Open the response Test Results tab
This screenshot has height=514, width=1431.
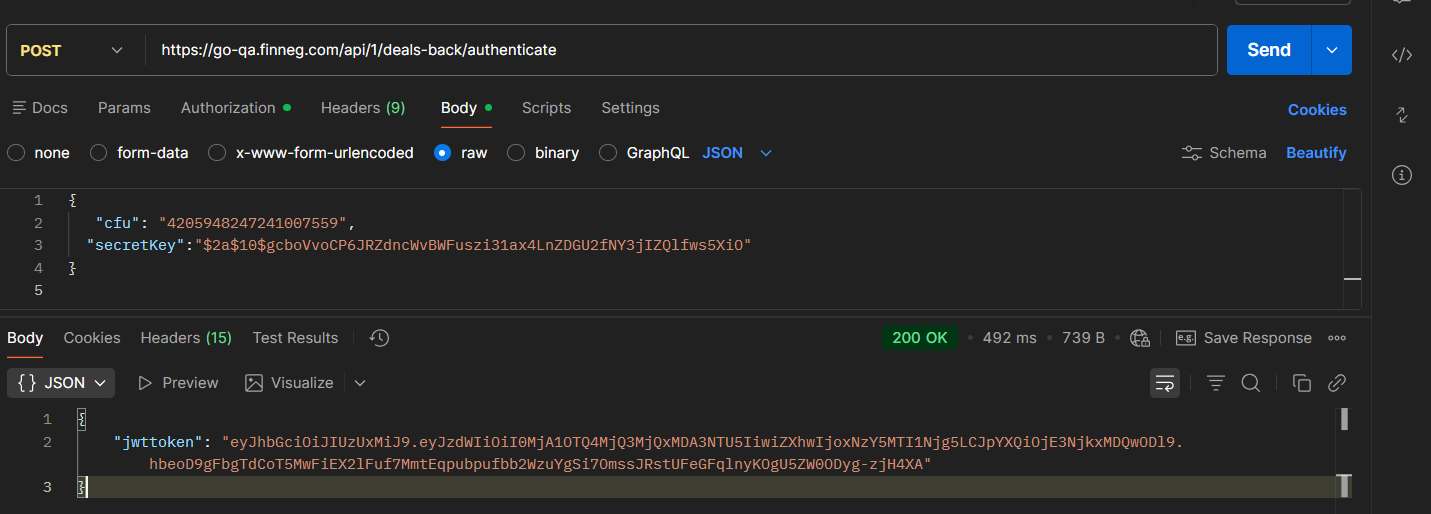[x=295, y=338]
